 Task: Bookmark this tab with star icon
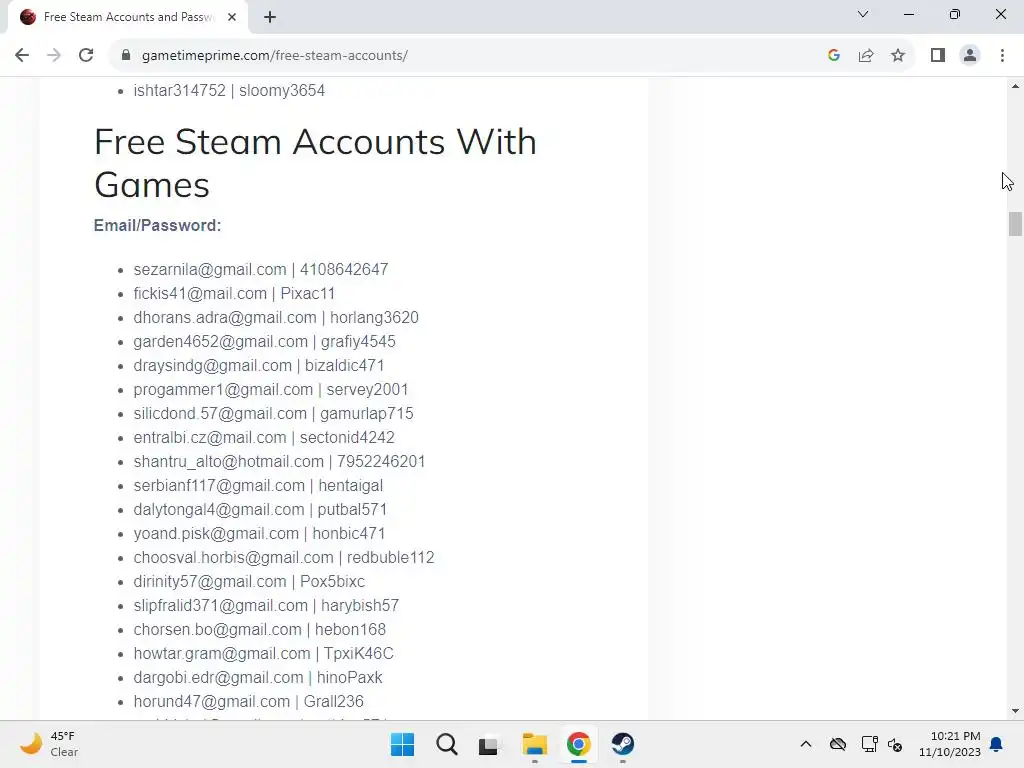click(x=898, y=56)
